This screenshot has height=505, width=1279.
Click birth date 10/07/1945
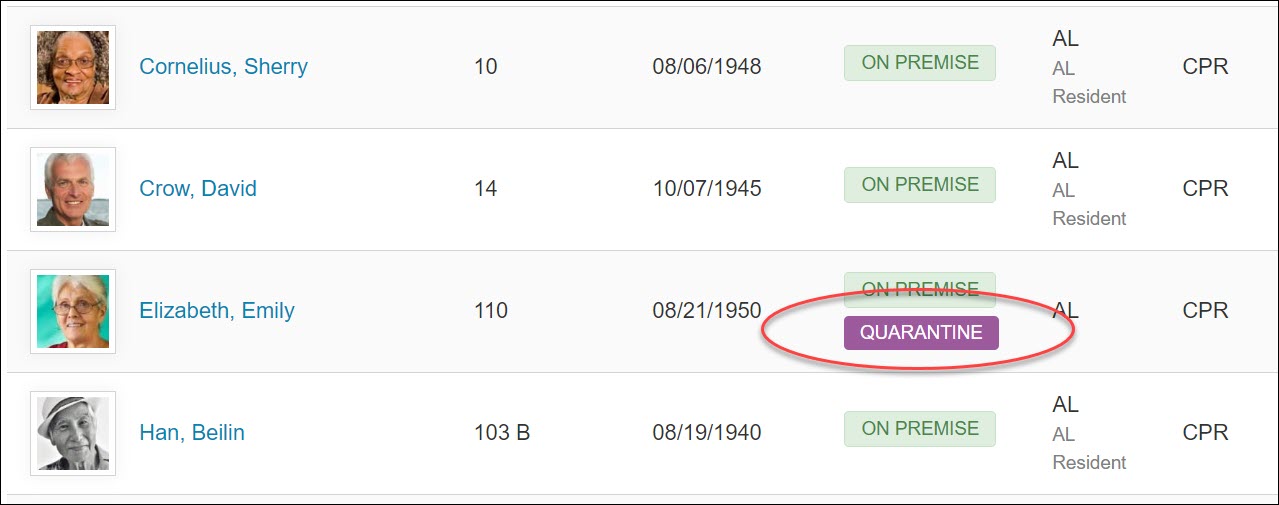[x=707, y=189]
